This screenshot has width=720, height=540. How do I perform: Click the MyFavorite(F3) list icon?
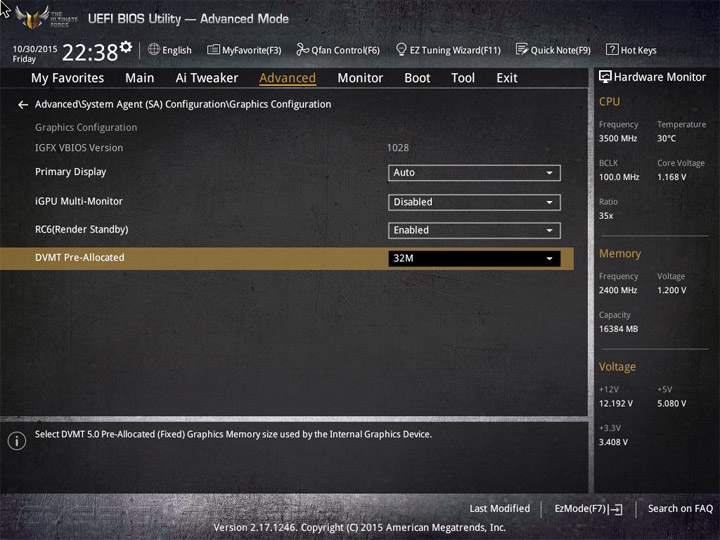(213, 50)
